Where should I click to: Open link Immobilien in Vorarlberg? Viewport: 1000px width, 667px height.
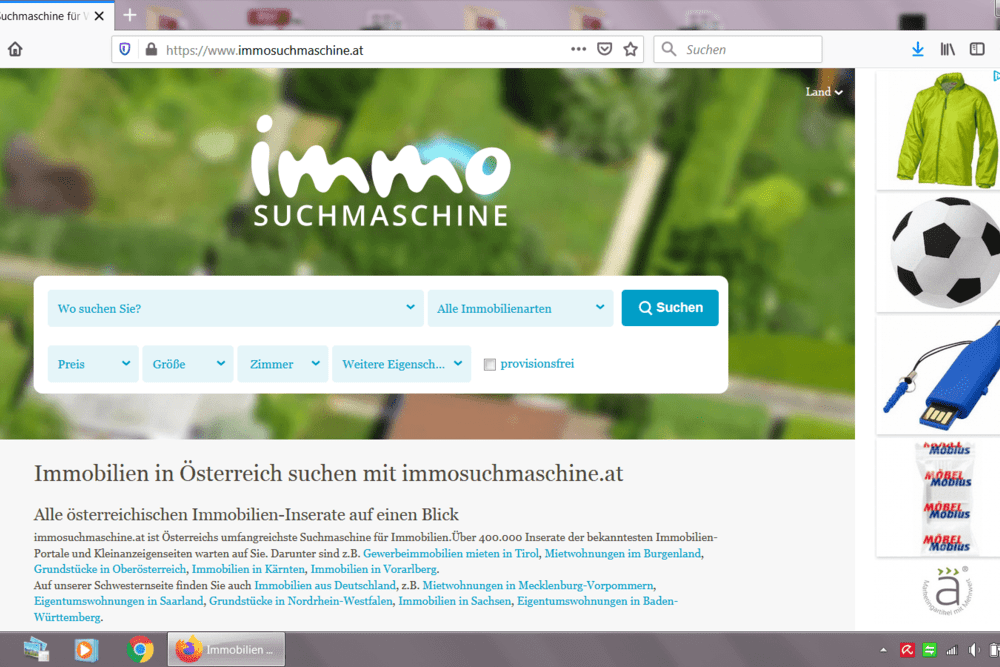[374, 569]
